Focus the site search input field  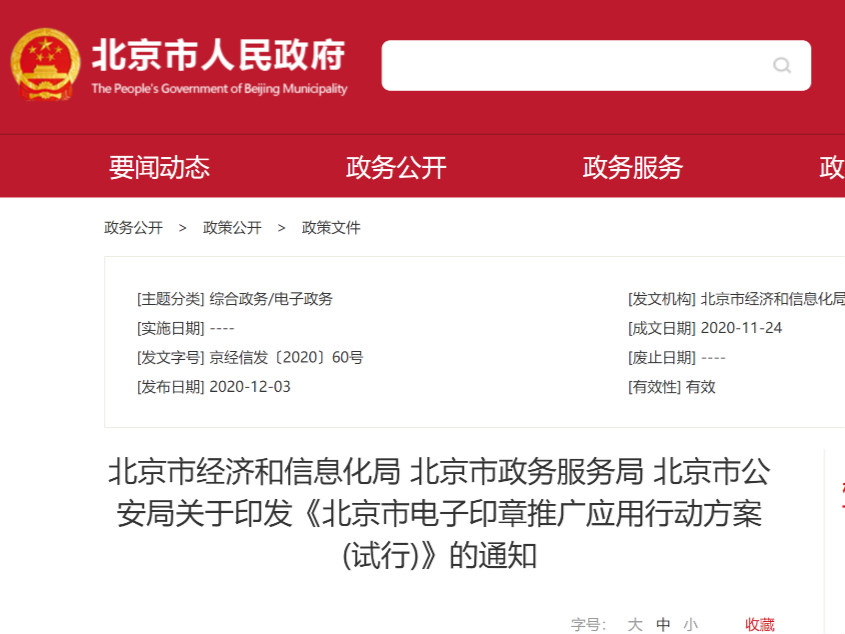[596, 65]
